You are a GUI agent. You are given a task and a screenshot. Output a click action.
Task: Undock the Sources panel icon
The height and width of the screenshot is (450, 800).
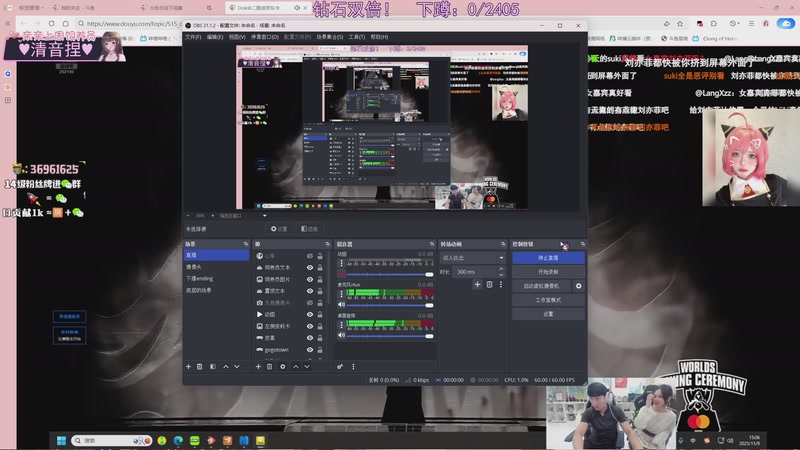(x=328, y=244)
